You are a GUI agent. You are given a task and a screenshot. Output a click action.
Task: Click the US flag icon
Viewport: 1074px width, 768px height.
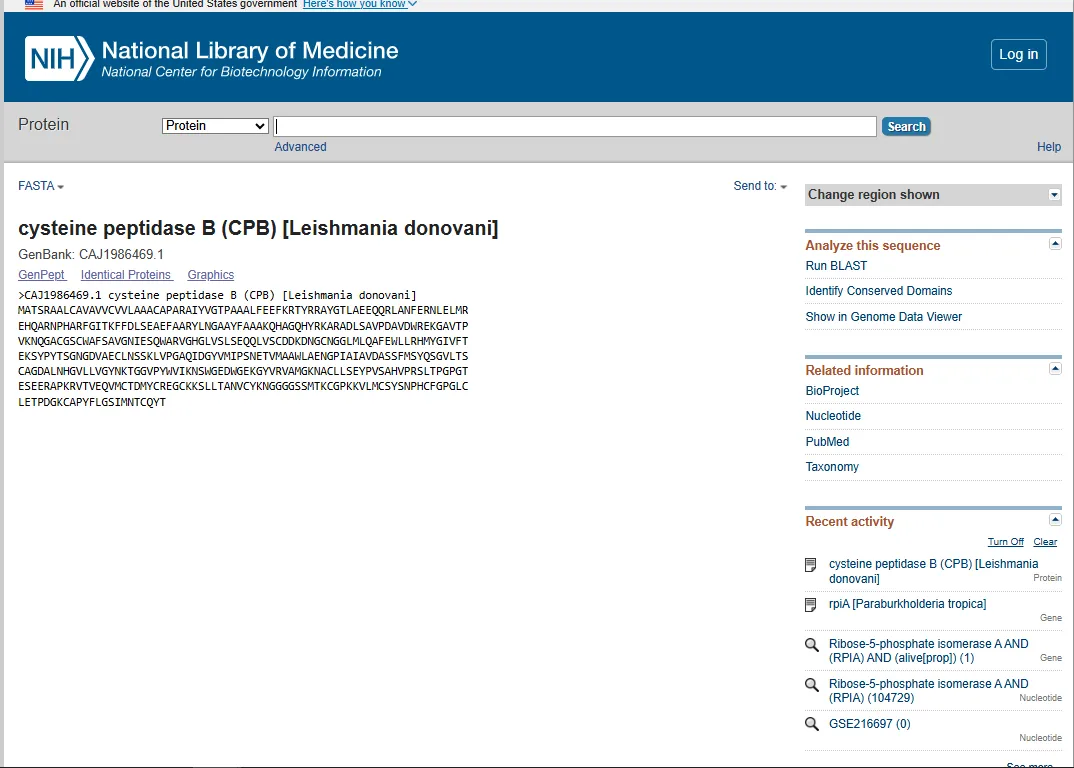click(34, 4)
